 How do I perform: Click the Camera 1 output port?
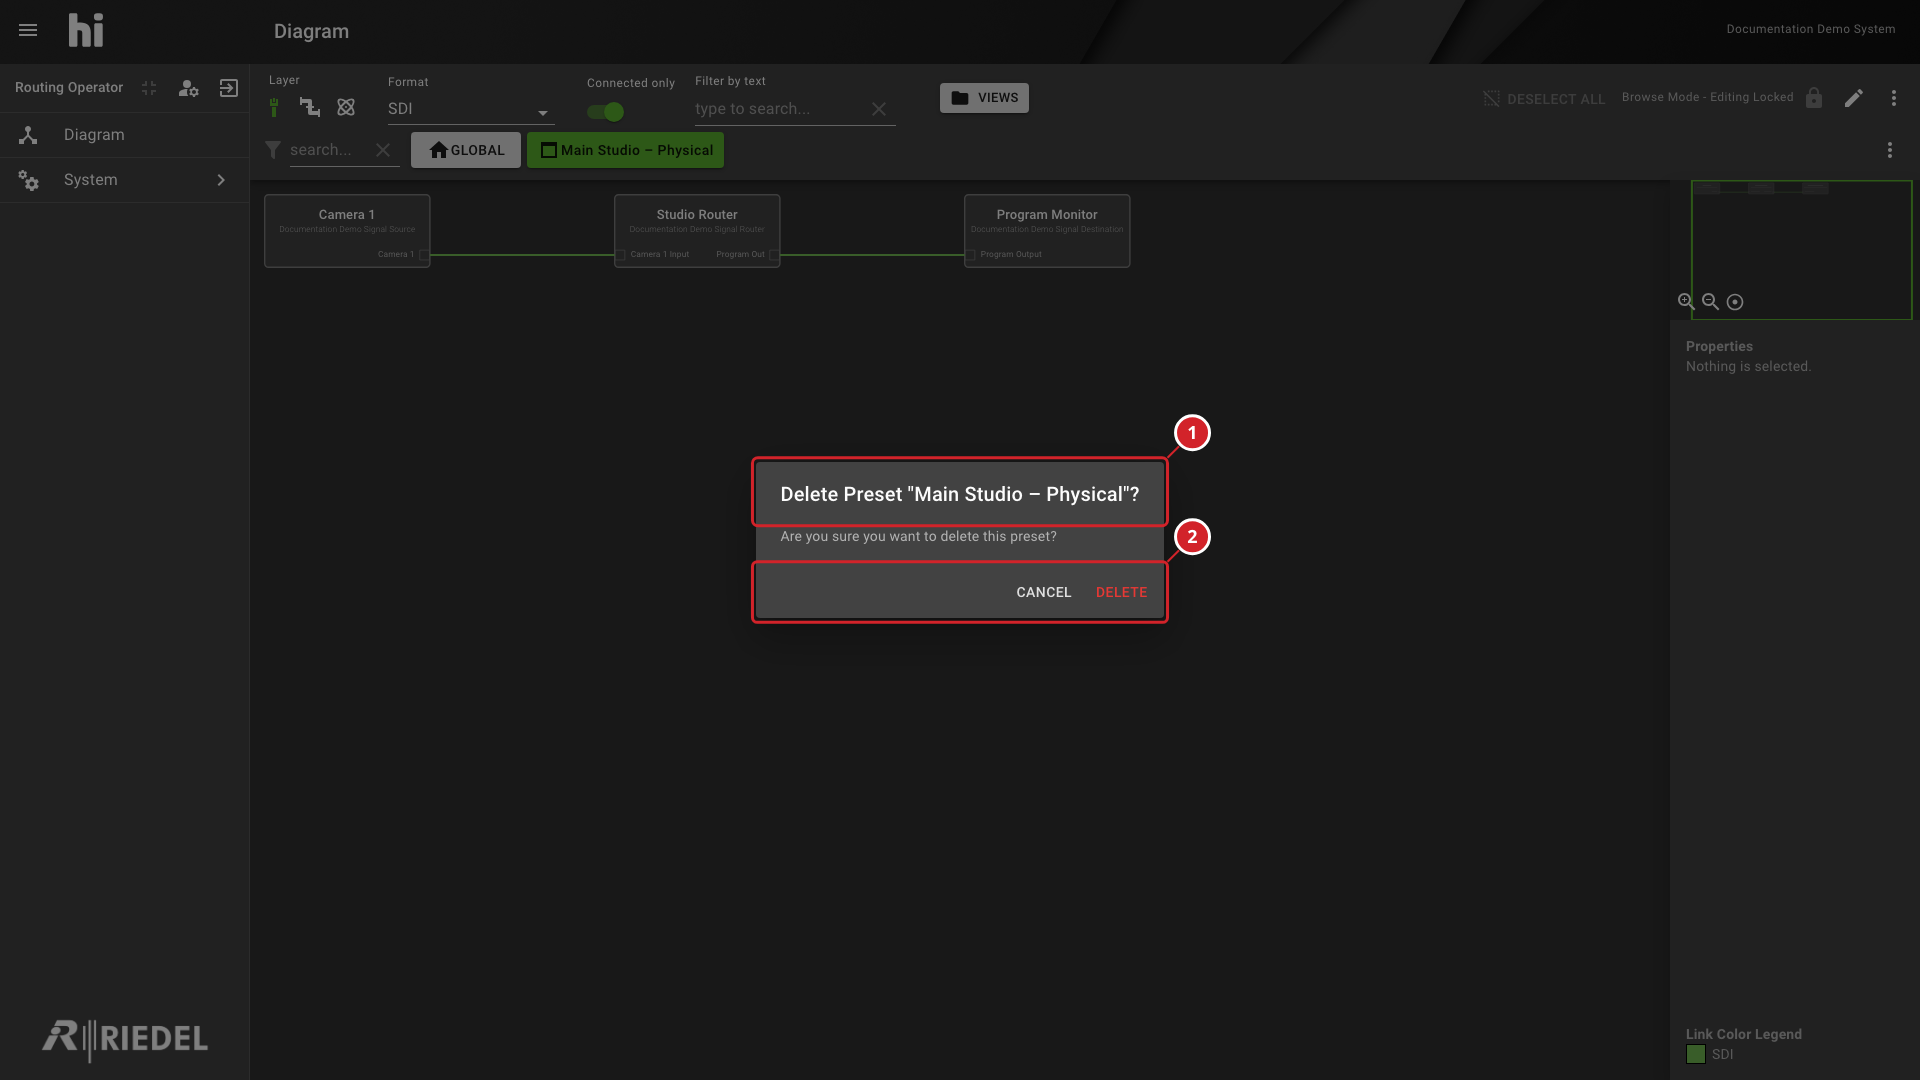pyautogui.click(x=424, y=255)
